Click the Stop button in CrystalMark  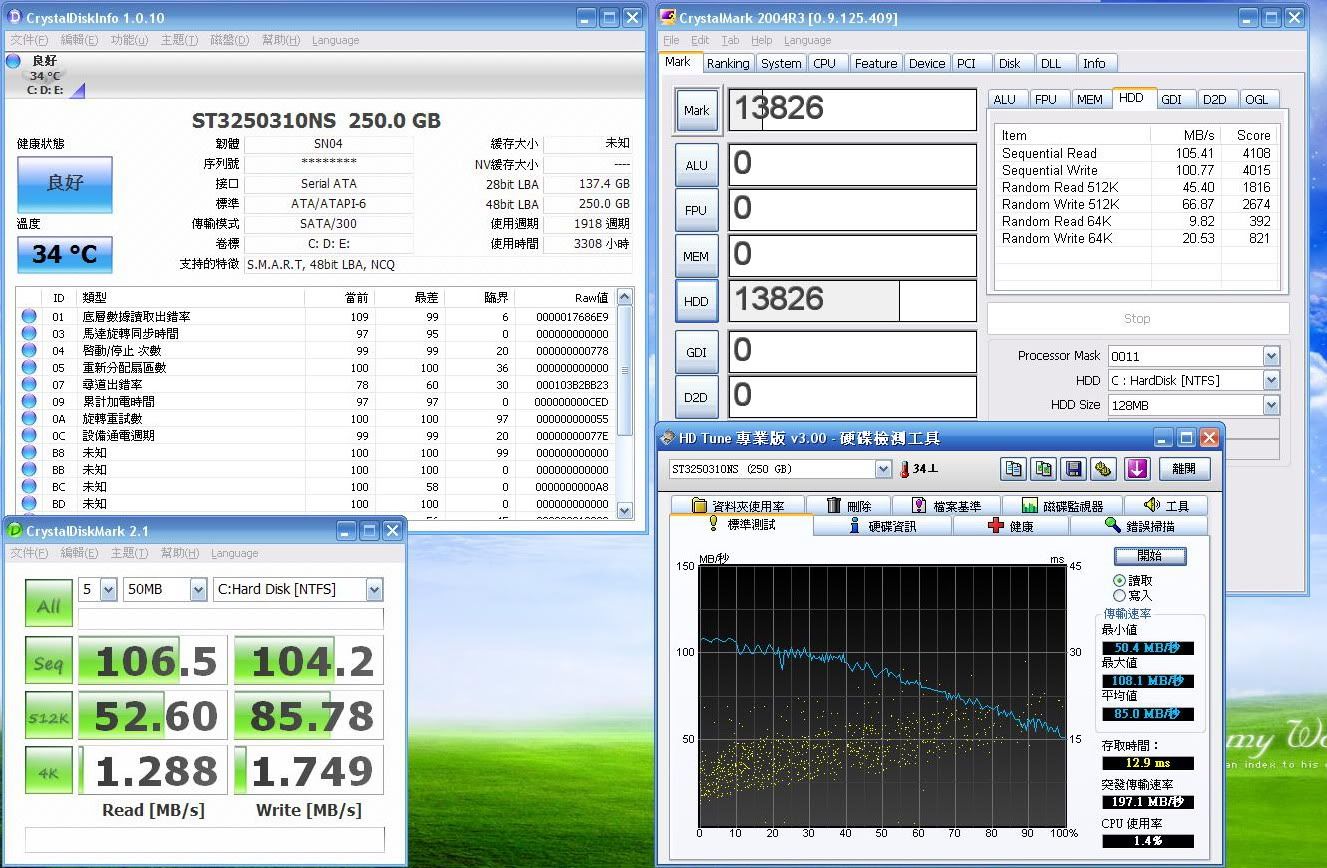click(x=1137, y=319)
